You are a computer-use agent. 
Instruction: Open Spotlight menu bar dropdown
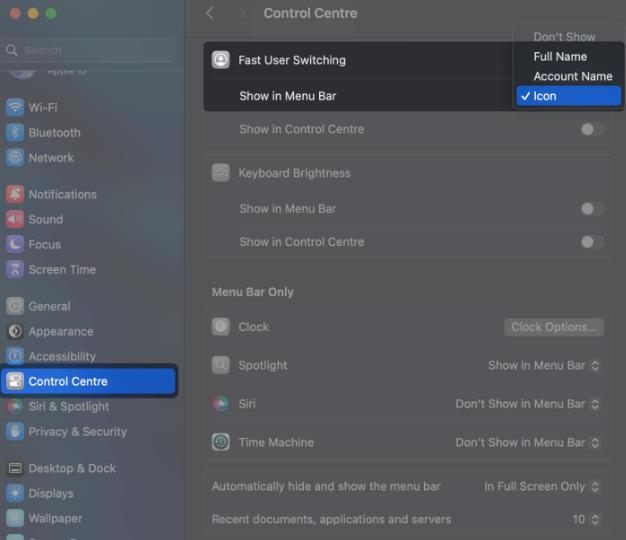[544, 366]
